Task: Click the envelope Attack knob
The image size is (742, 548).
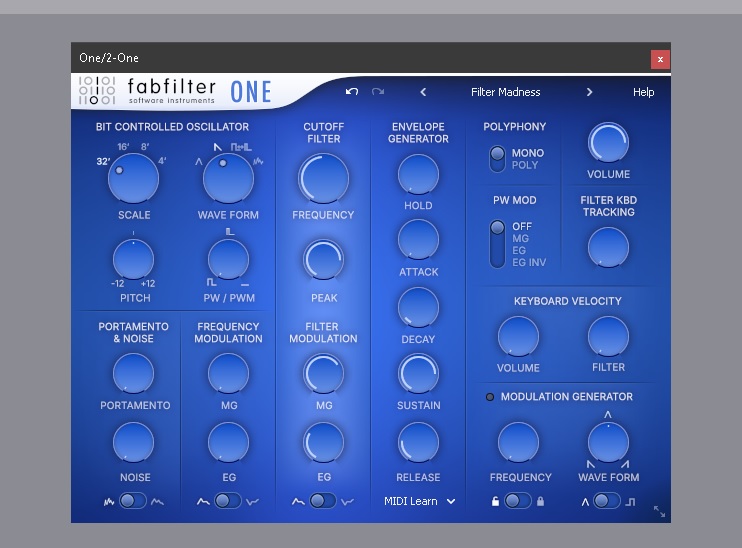Action: pos(418,239)
